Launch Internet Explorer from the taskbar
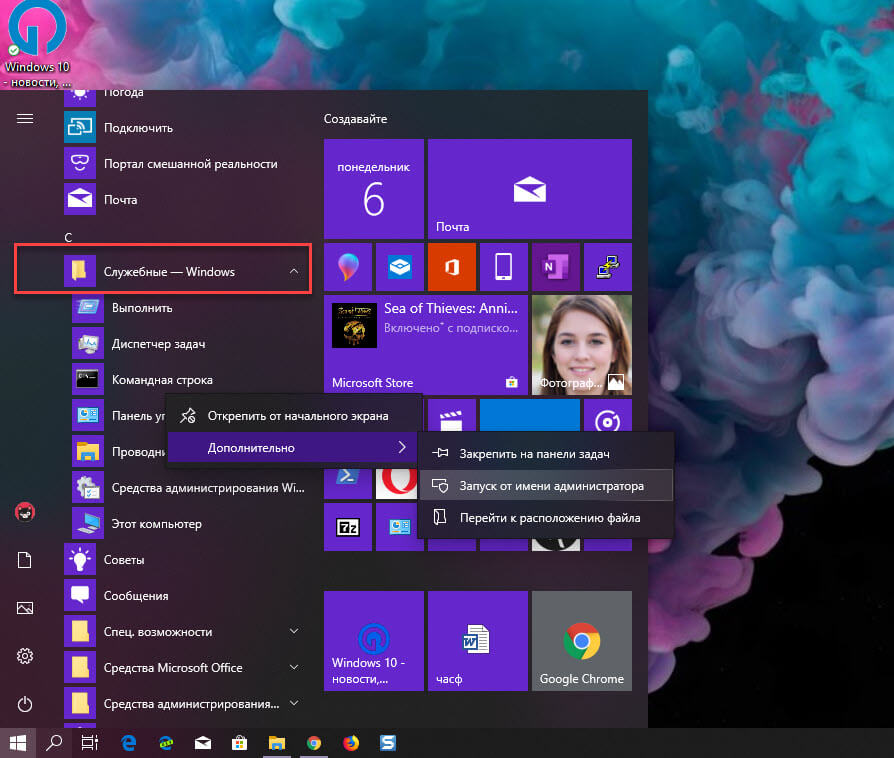This screenshot has height=758, width=894. 166,743
